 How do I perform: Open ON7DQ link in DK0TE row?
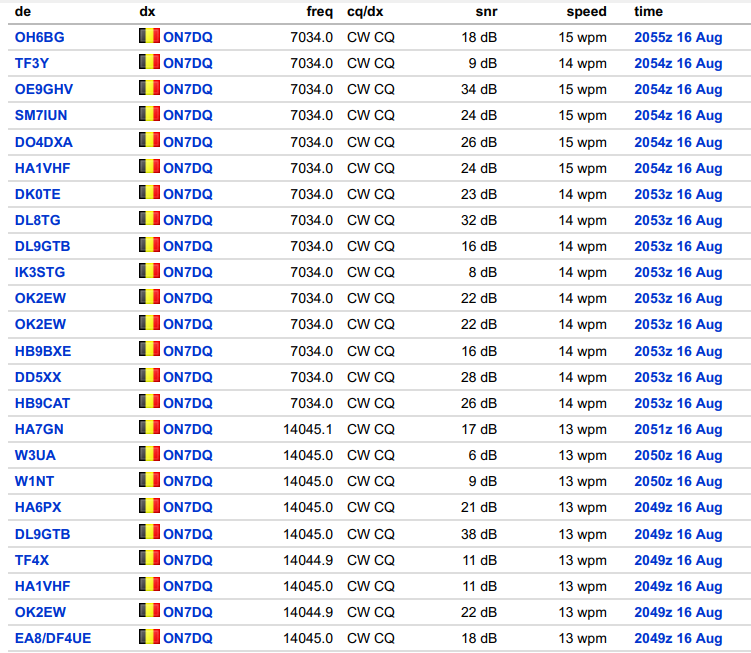pyautogui.click(x=188, y=195)
